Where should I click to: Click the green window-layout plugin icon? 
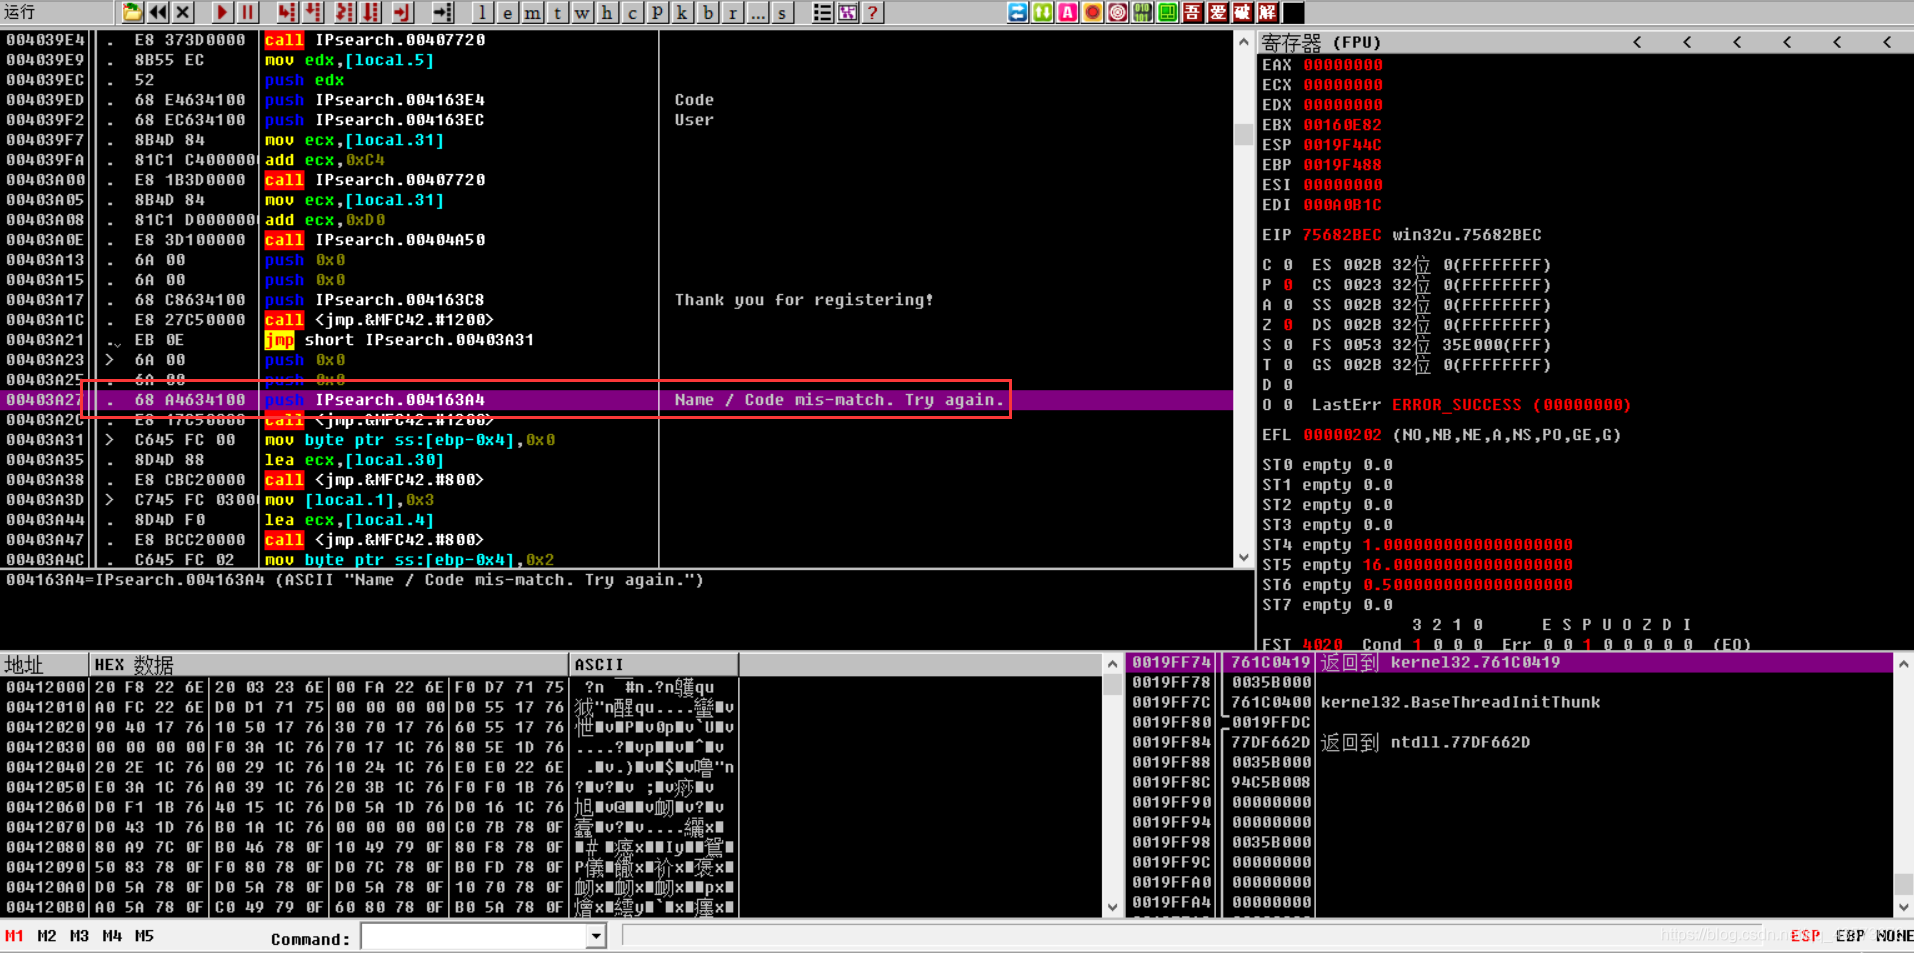[1168, 12]
